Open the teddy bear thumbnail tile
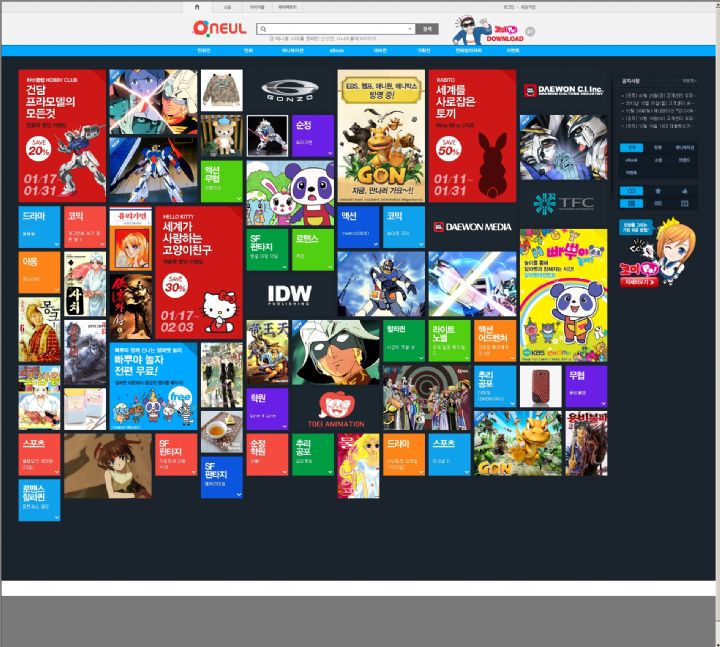Image resolution: width=720 pixels, height=647 pixels. 222,135
